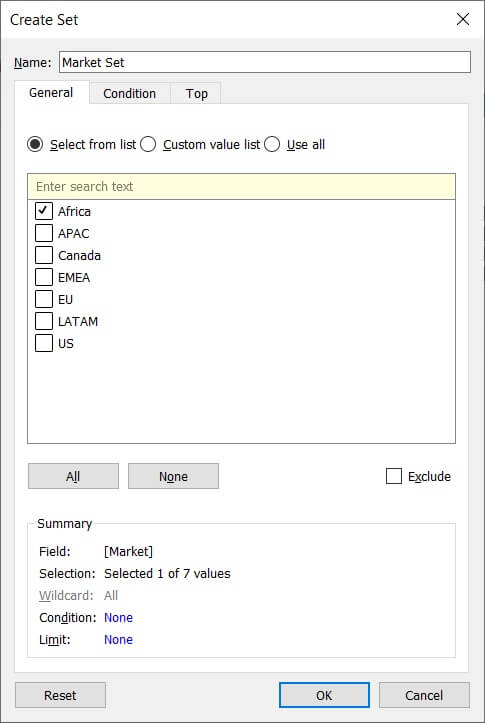
Task: Choose the Use all radio option
Action: [272, 144]
